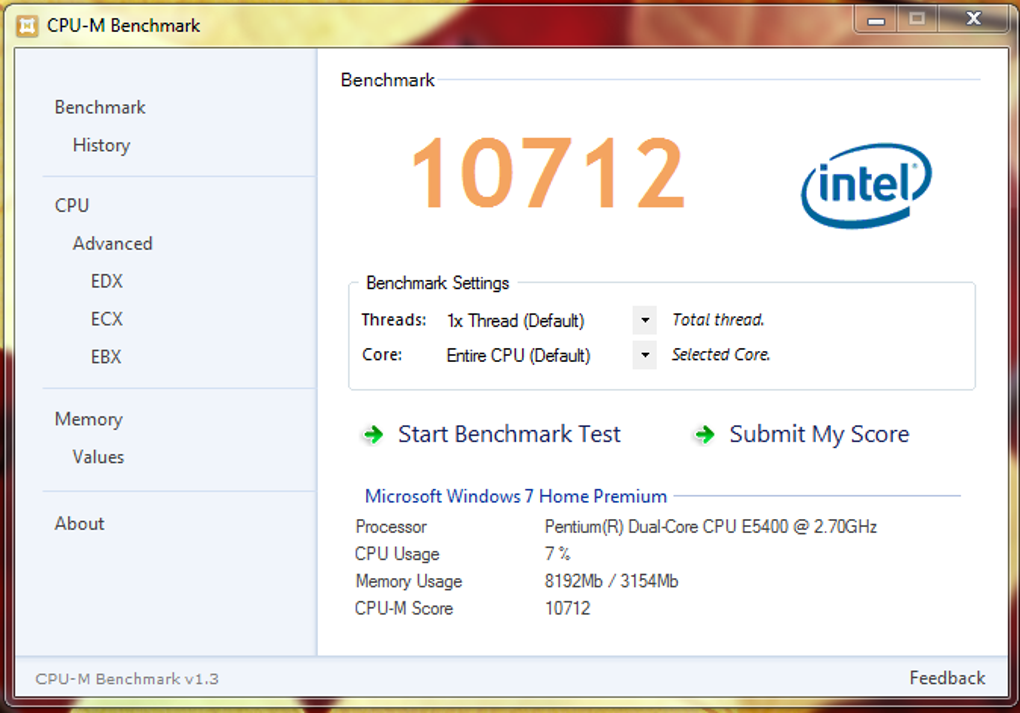Show the EDX register page
1020x713 pixels.
(107, 281)
